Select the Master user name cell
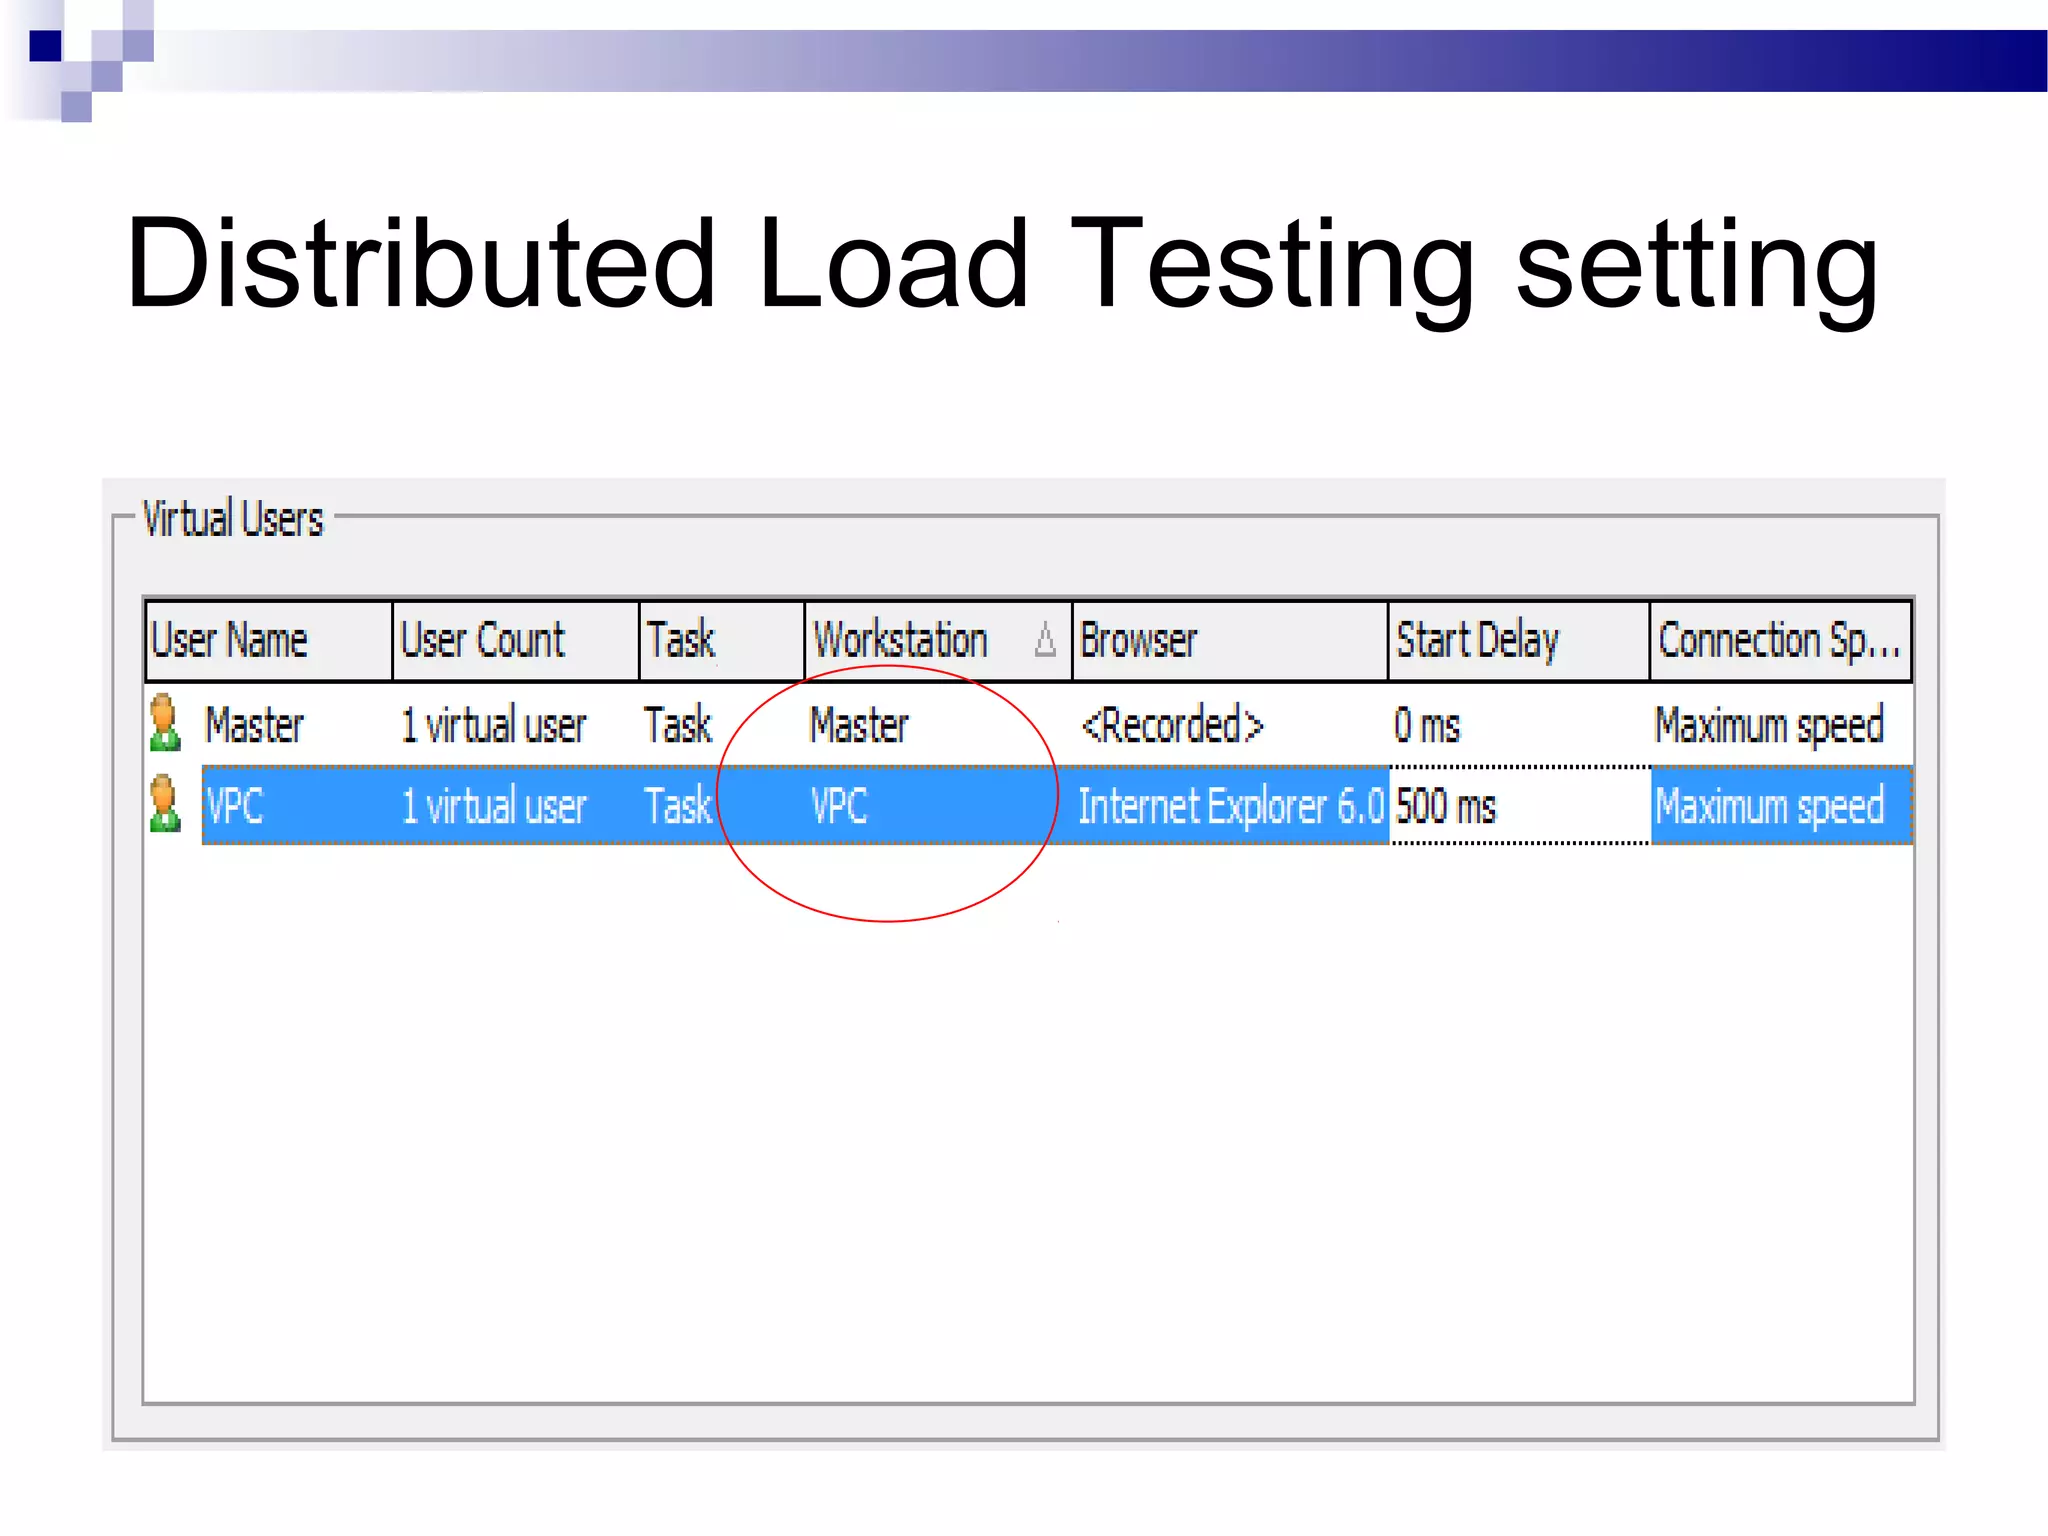 pos(254,725)
